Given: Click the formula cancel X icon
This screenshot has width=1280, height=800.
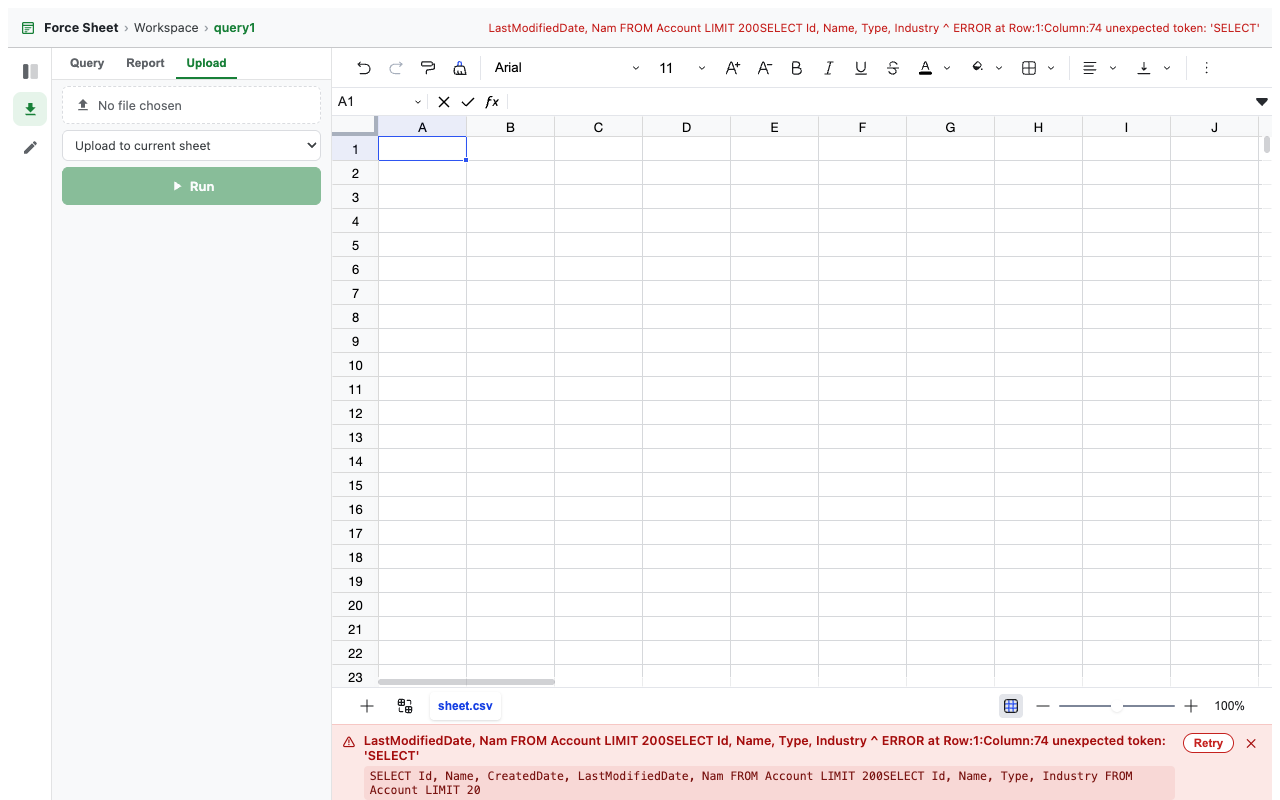Looking at the screenshot, I should (x=444, y=102).
